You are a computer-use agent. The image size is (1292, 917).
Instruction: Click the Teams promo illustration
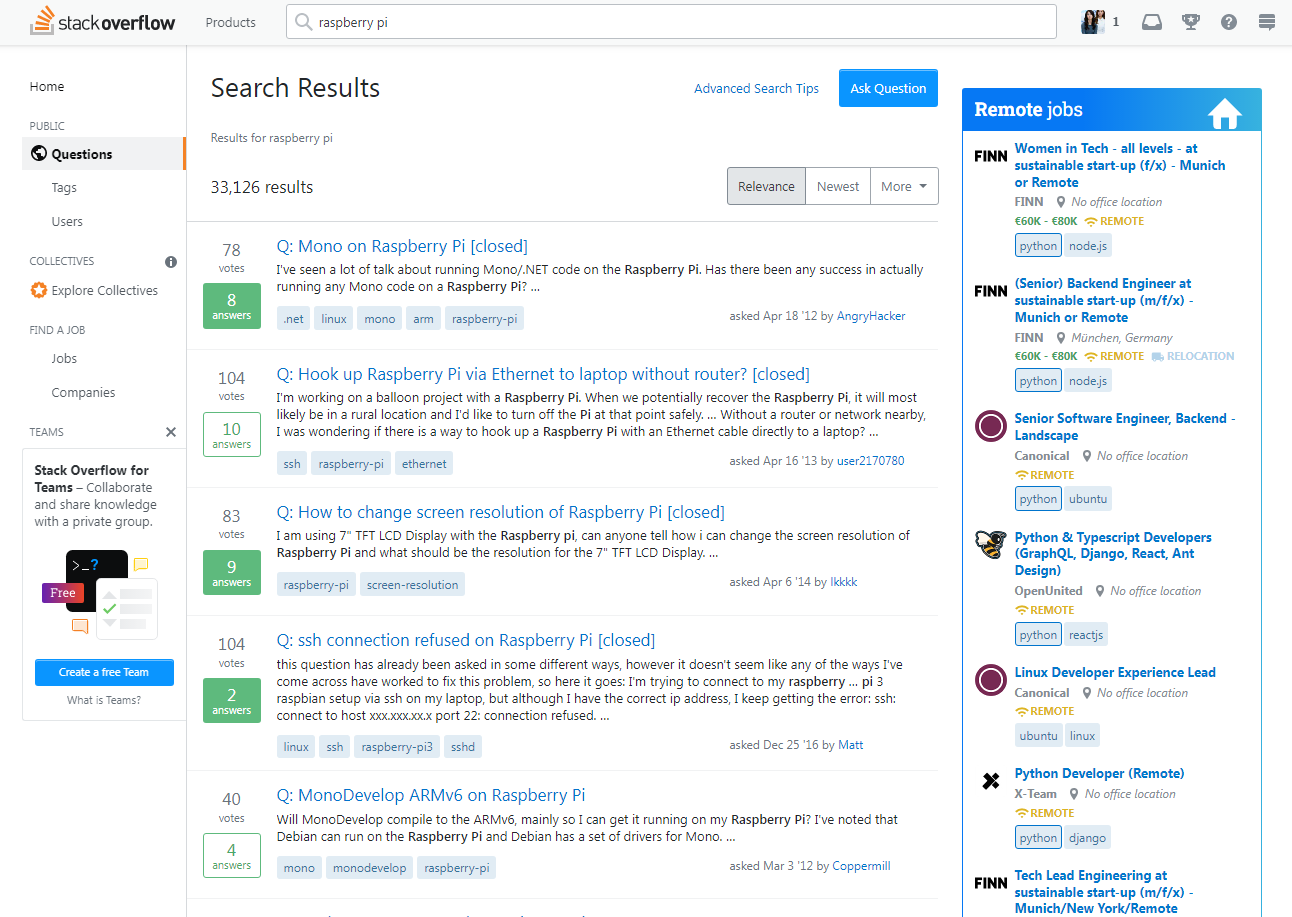(100, 593)
